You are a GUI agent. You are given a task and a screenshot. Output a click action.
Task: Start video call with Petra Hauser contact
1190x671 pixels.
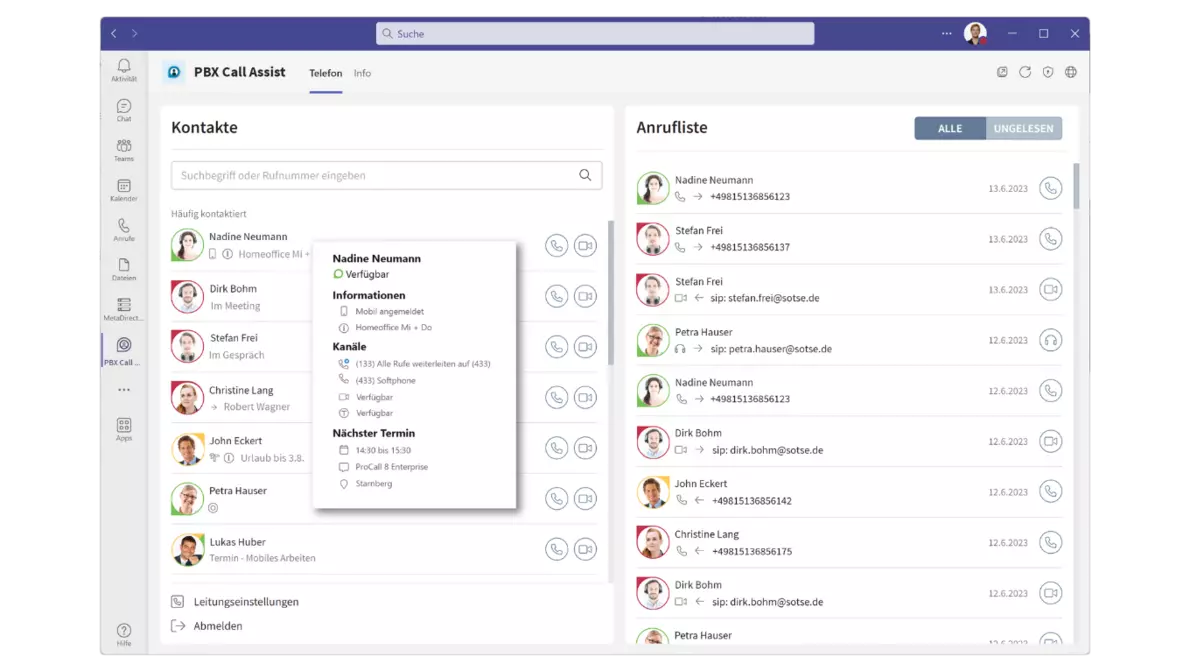[x=585, y=499]
